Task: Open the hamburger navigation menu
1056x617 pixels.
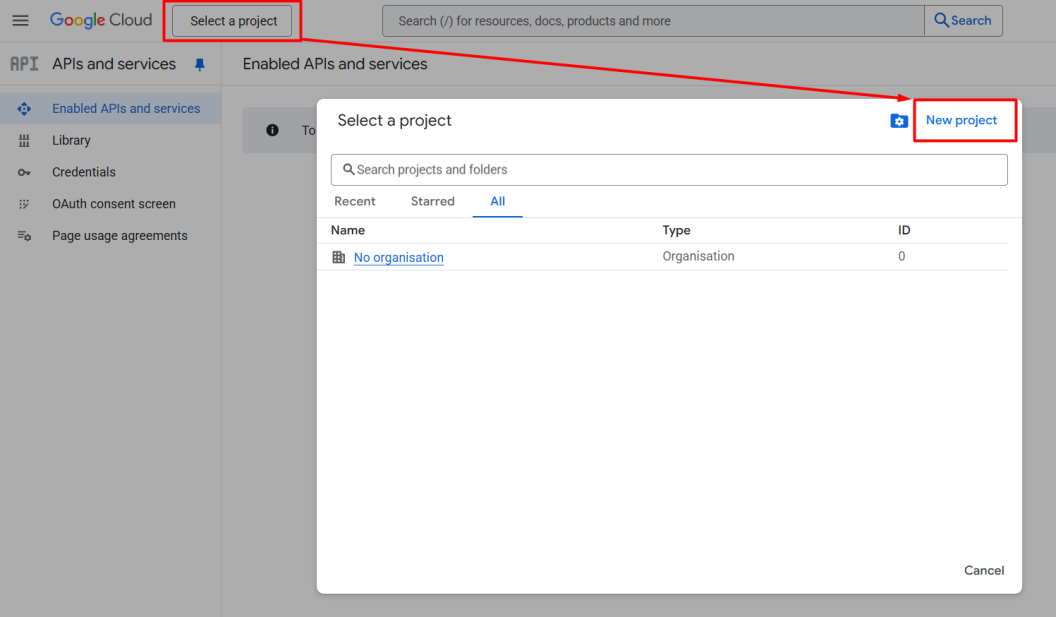Action: pyautogui.click(x=20, y=20)
